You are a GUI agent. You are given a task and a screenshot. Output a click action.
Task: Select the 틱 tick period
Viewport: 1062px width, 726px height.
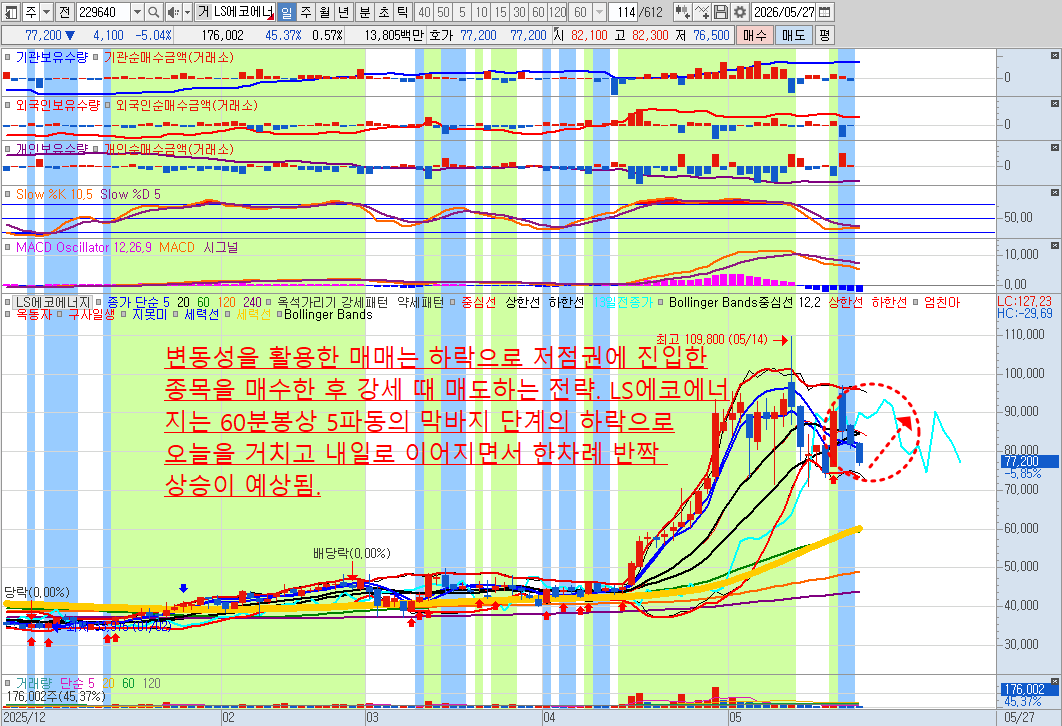[402, 12]
